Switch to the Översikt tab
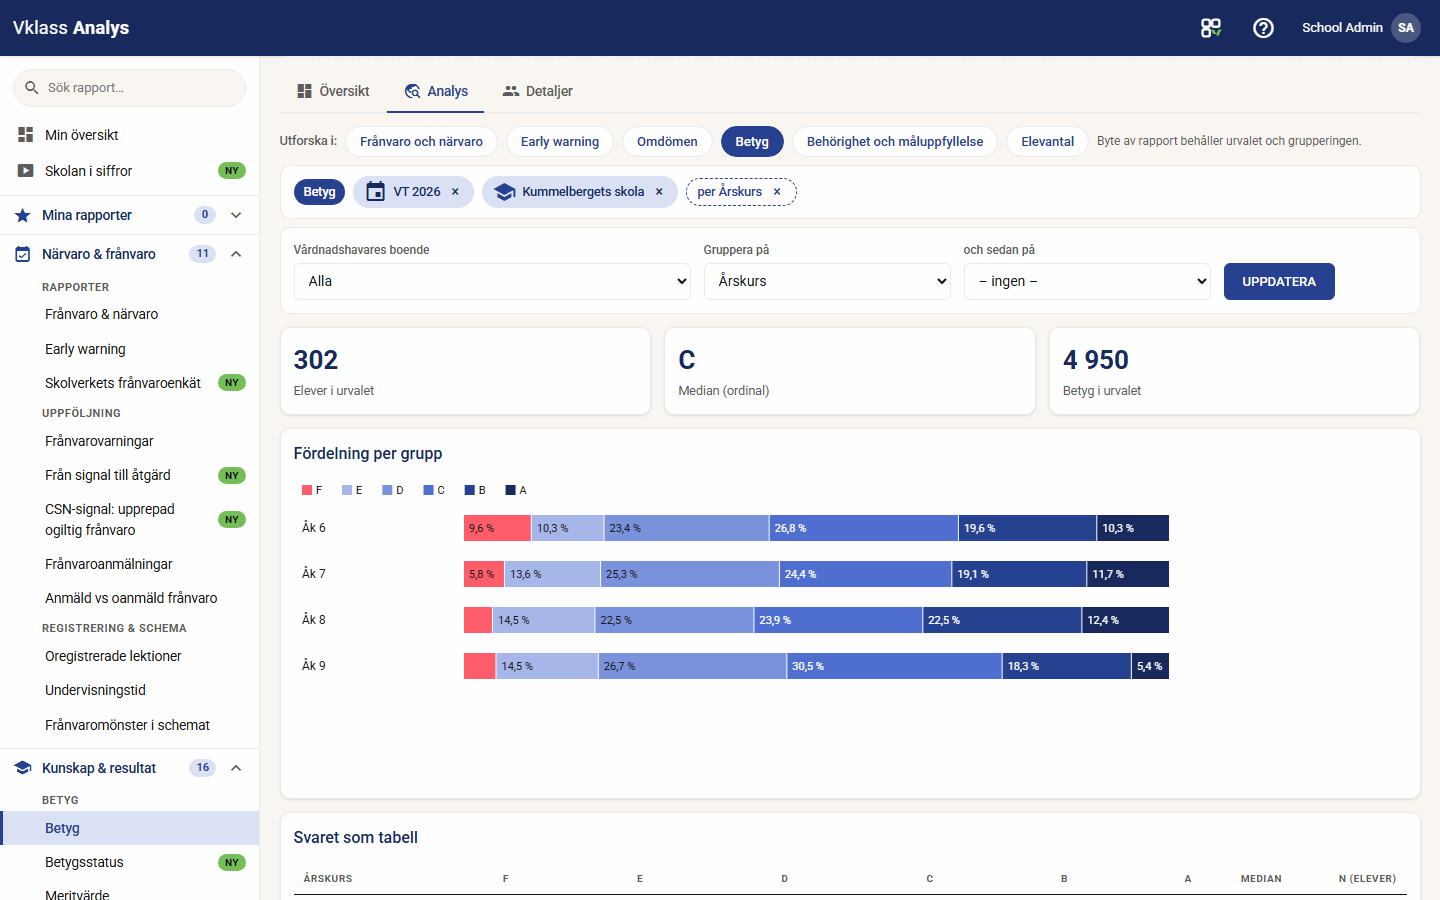Image resolution: width=1440 pixels, height=900 pixels. 333,91
